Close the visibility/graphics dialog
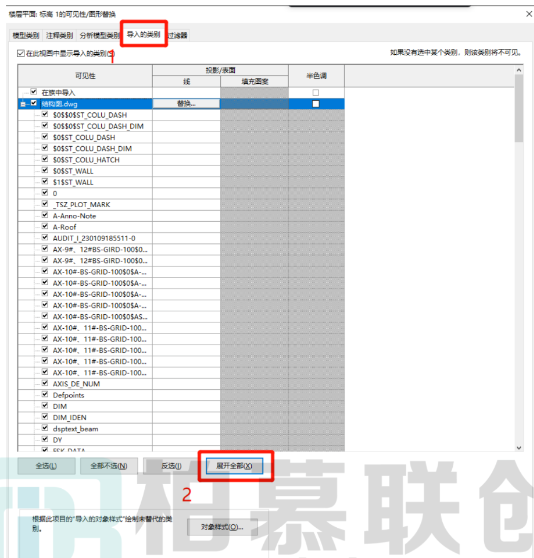The width and height of the screenshot is (534, 558). (529, 14)
